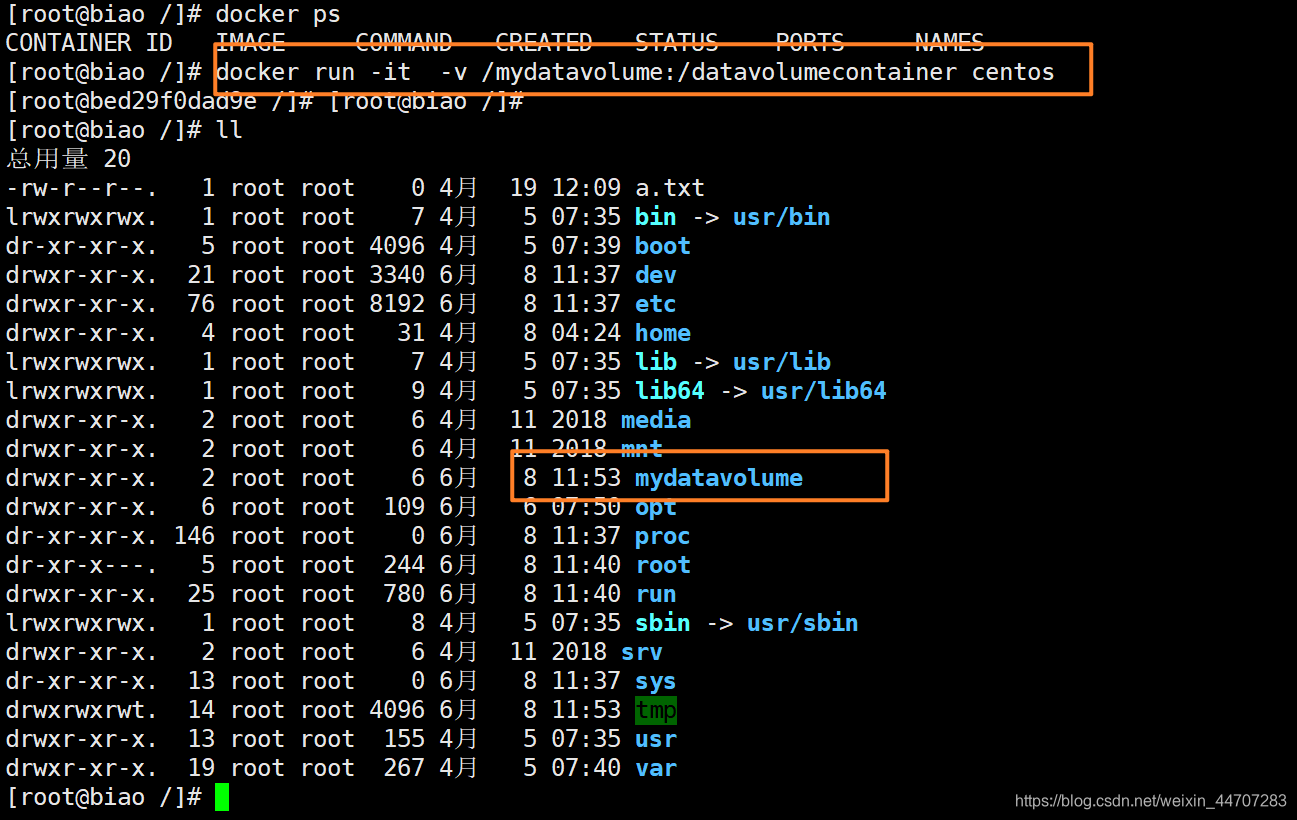Image resolution: width=1297 pixels, height=820 pixels.
Task: Click the 'docker ps' command text
Action: tap(278, 15)
